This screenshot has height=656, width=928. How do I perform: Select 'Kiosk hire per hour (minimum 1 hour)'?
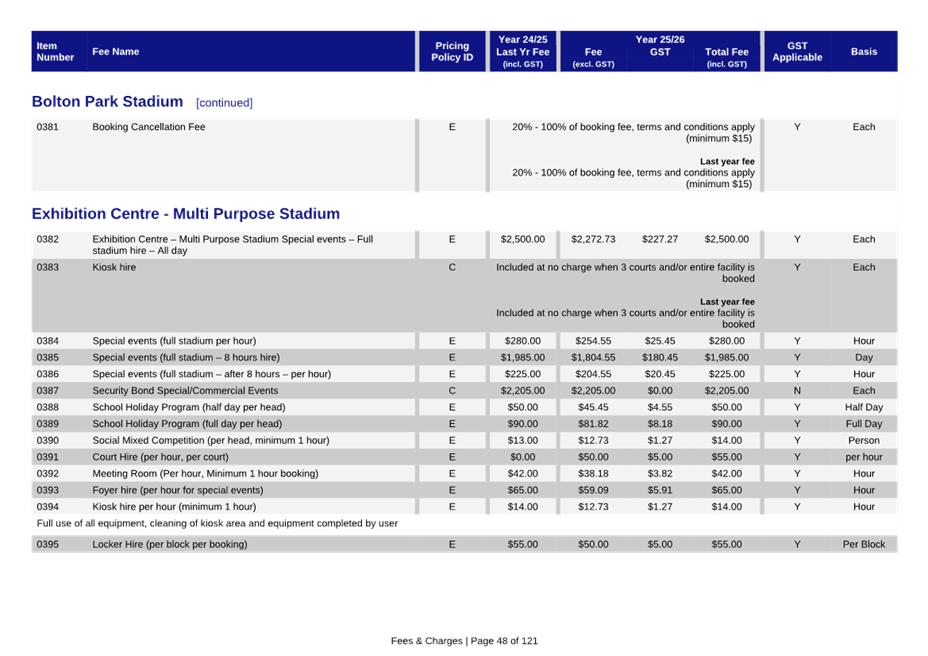pyautogui.click(x=174, y=507)
